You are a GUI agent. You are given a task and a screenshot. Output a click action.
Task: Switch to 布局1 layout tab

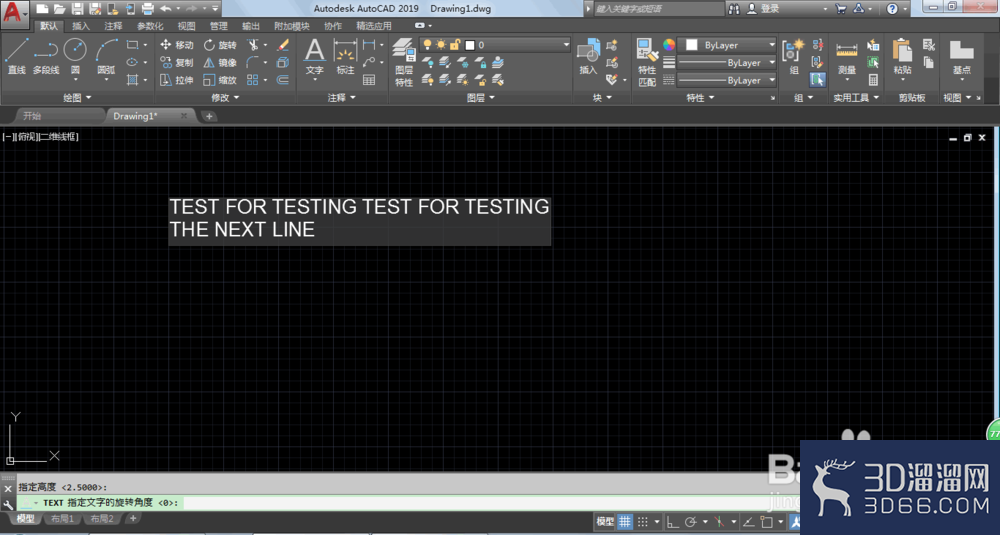click(x=62, y=518)
